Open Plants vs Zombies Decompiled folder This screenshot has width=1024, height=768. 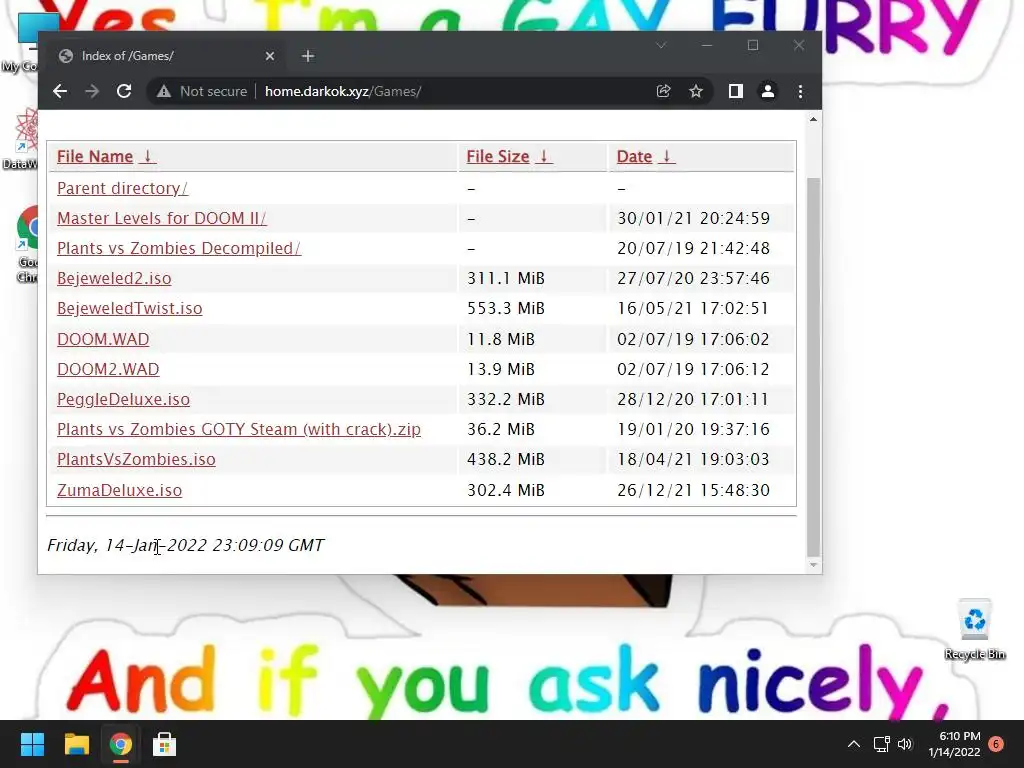point(179,248)
